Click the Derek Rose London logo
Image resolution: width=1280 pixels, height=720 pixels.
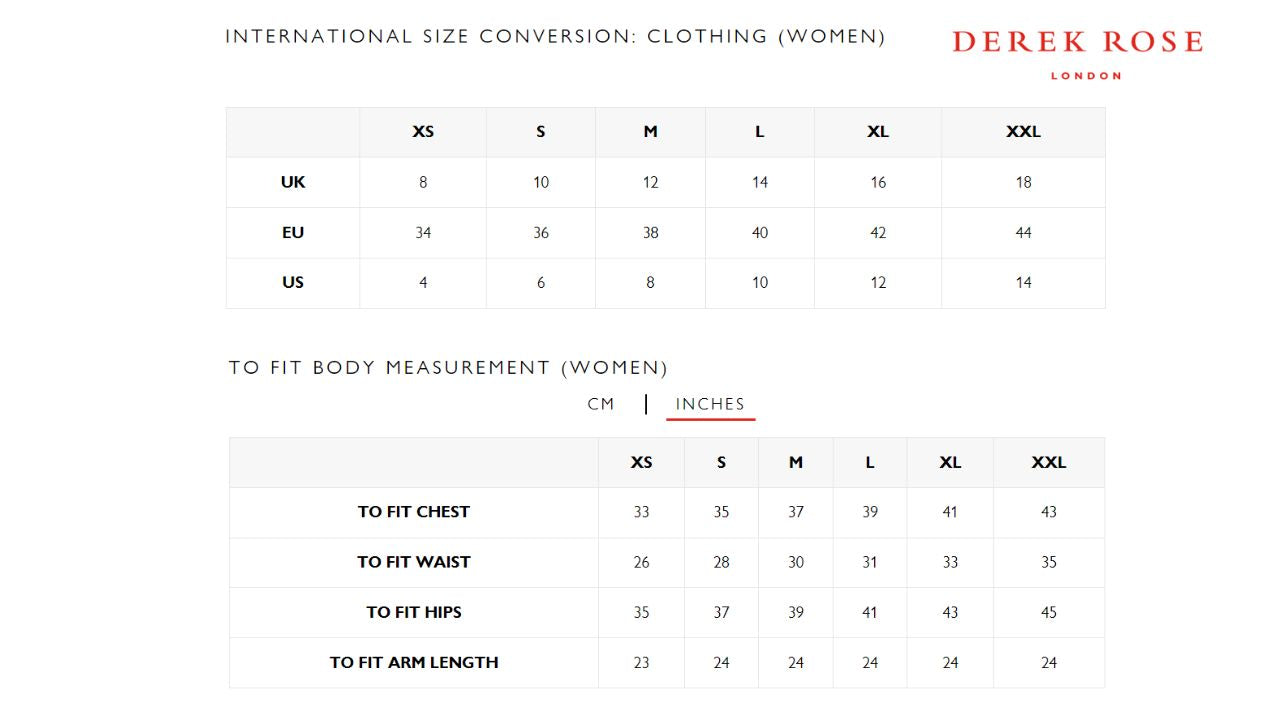pyautogui.click(x=1077, y=52)
